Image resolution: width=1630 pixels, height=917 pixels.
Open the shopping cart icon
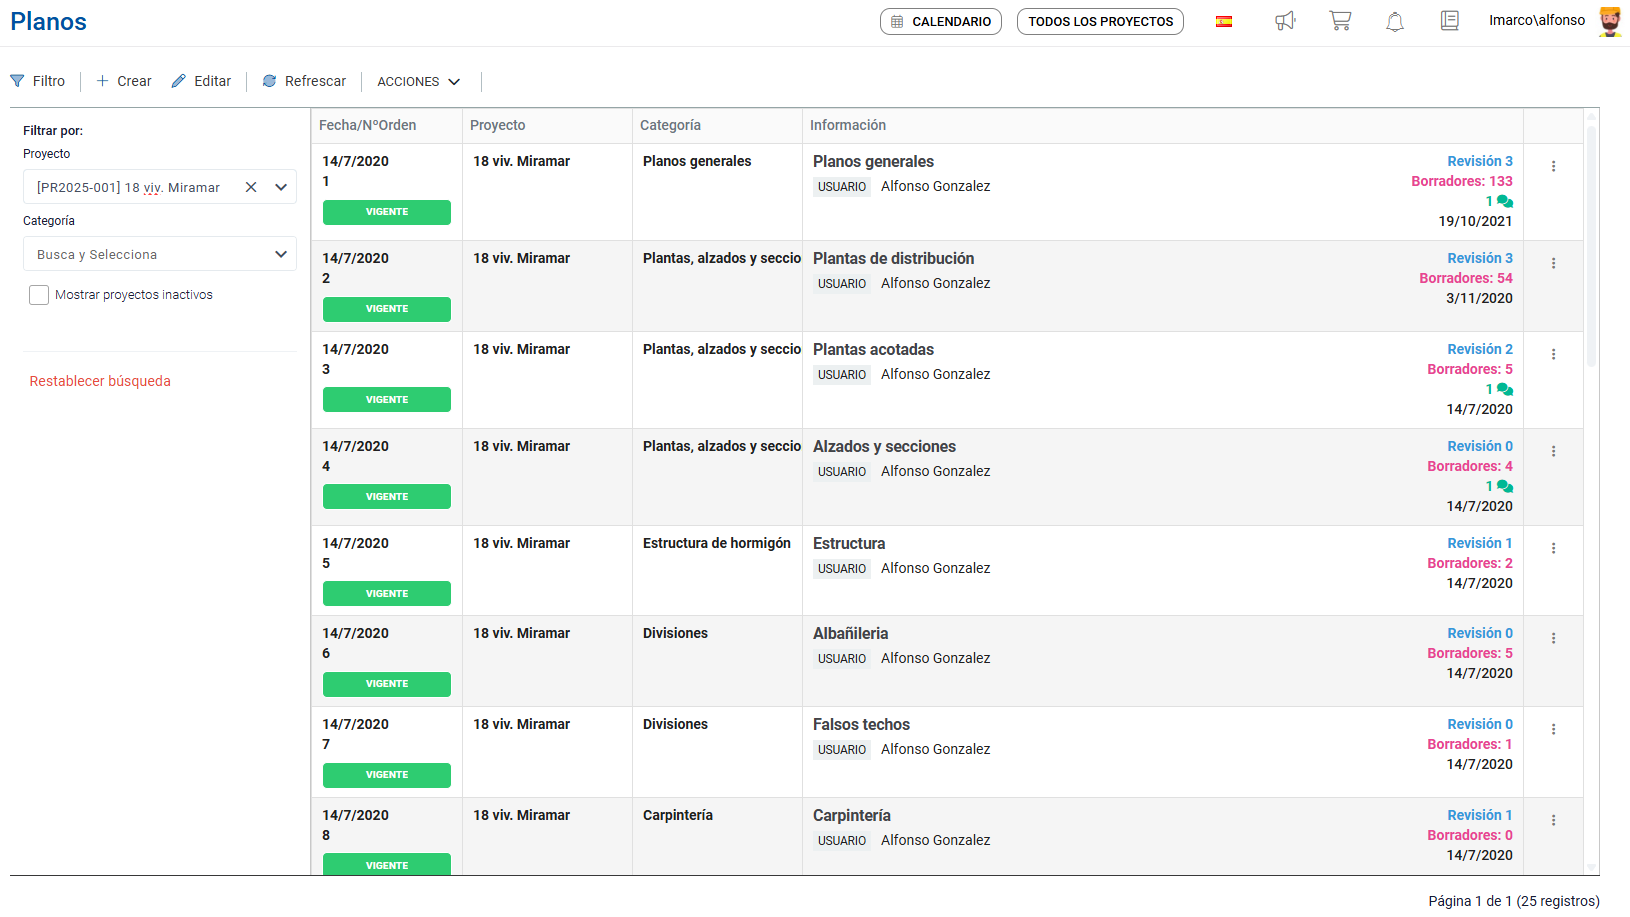click(x=1340, y=21)
